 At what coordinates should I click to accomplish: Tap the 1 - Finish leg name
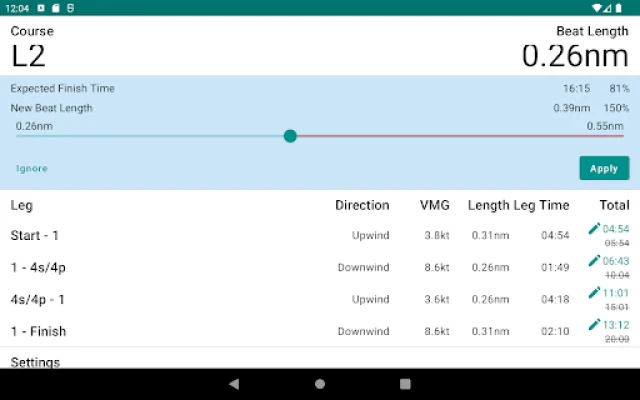[x=38, y=331]
